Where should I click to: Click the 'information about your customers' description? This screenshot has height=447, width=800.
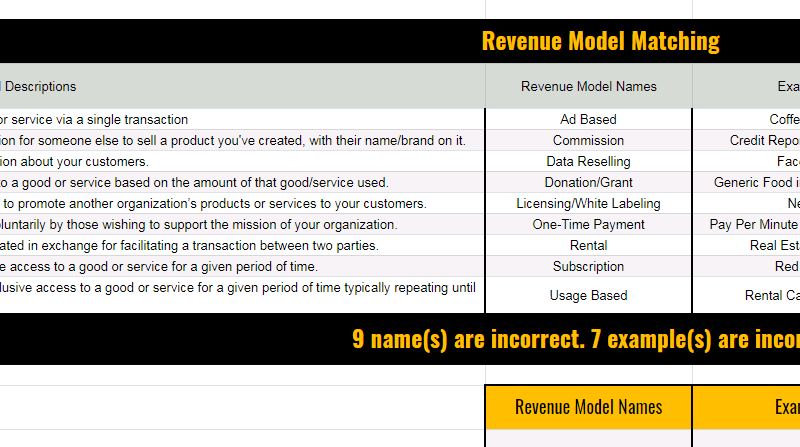click(242, 161)
